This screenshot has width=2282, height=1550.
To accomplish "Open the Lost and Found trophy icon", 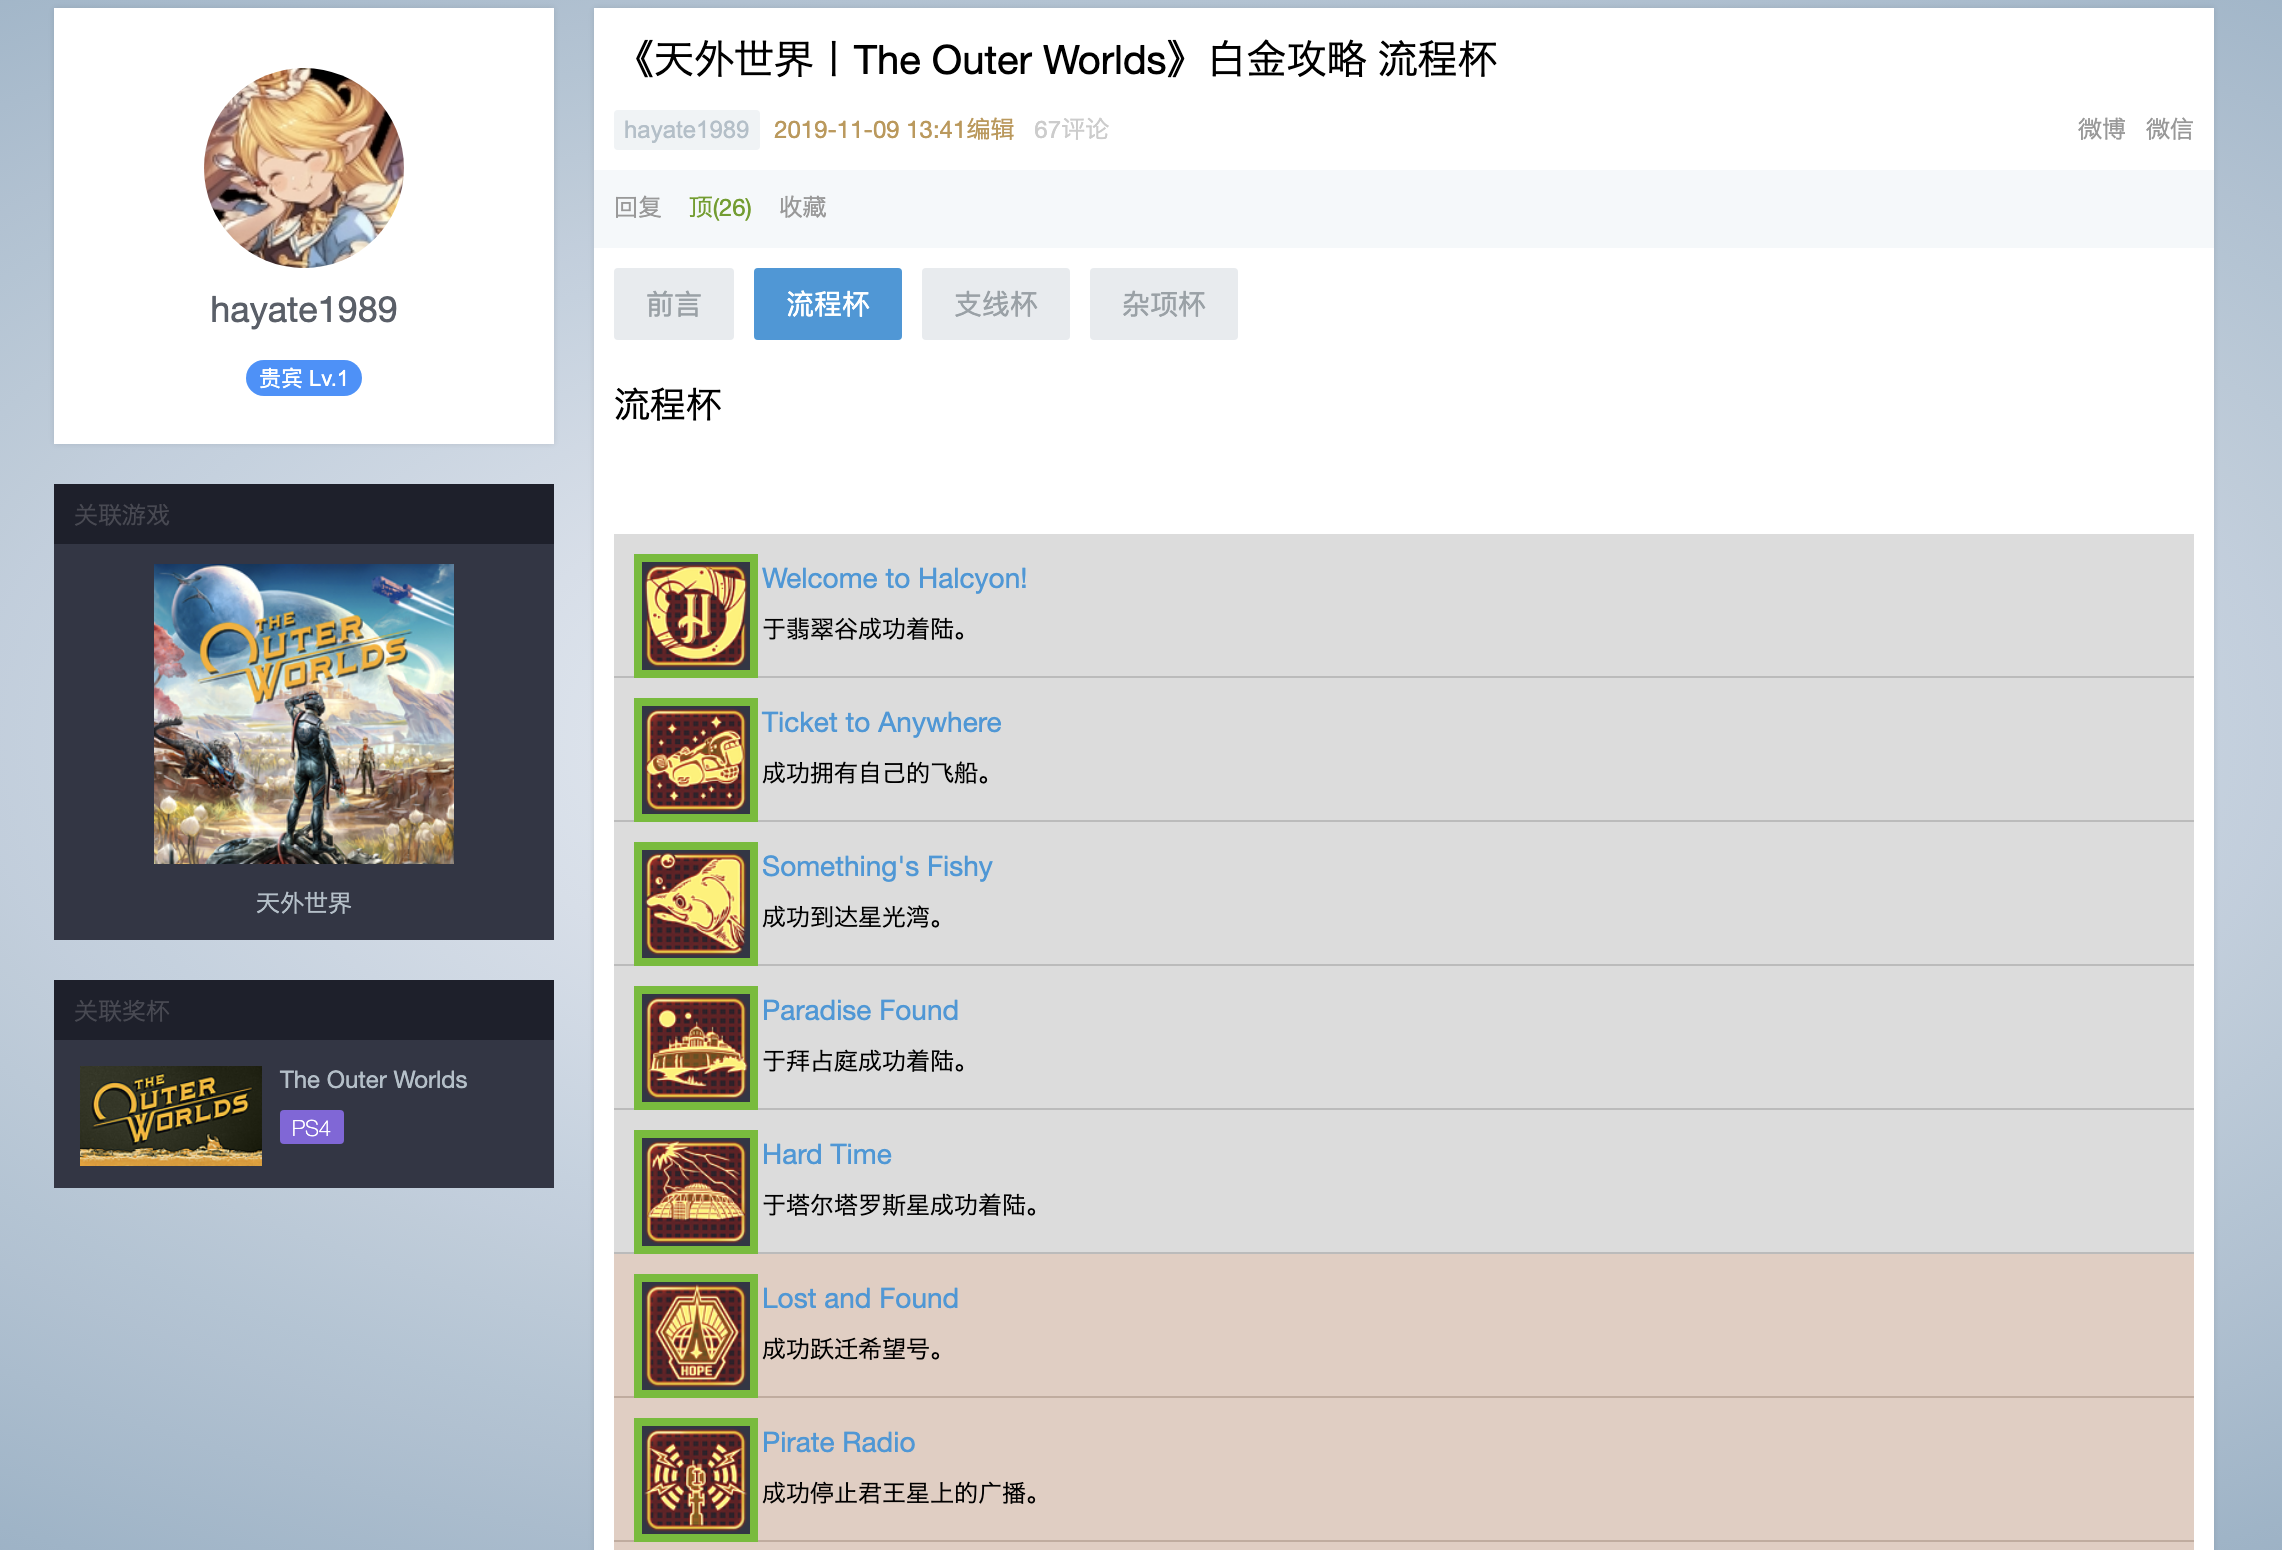I will click(x=696, y=1335).
